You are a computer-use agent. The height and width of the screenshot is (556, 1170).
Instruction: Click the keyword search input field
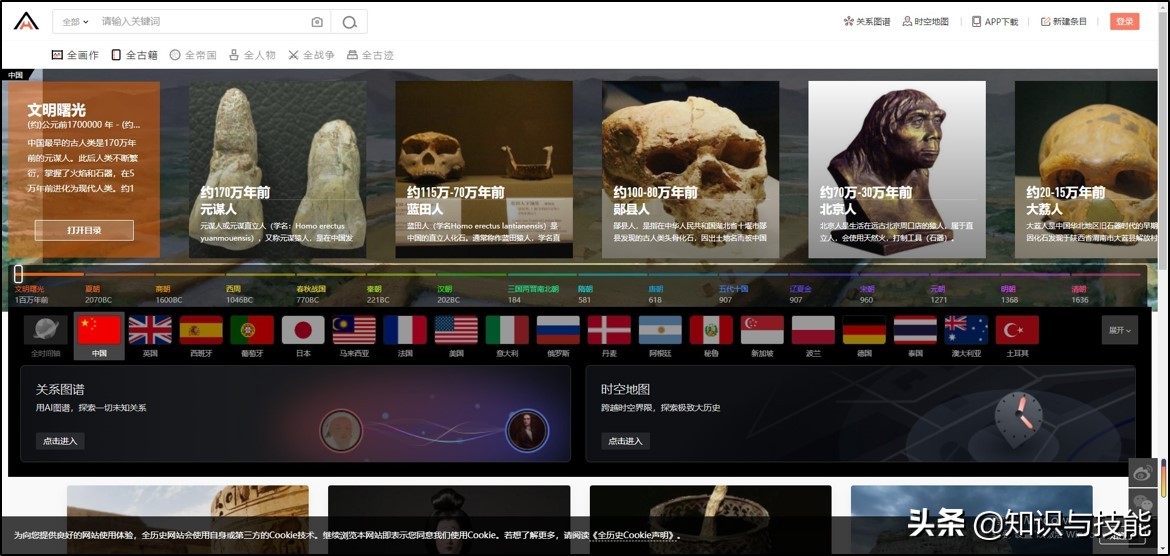pyautogui.click(x=200, y=22)
